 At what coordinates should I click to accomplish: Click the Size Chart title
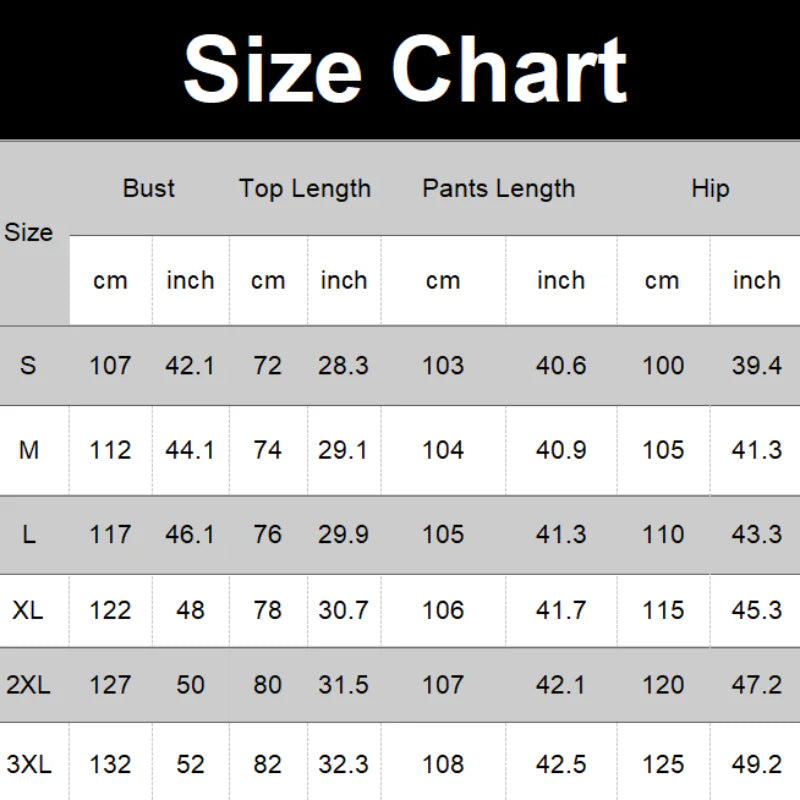tap(405, 68)
